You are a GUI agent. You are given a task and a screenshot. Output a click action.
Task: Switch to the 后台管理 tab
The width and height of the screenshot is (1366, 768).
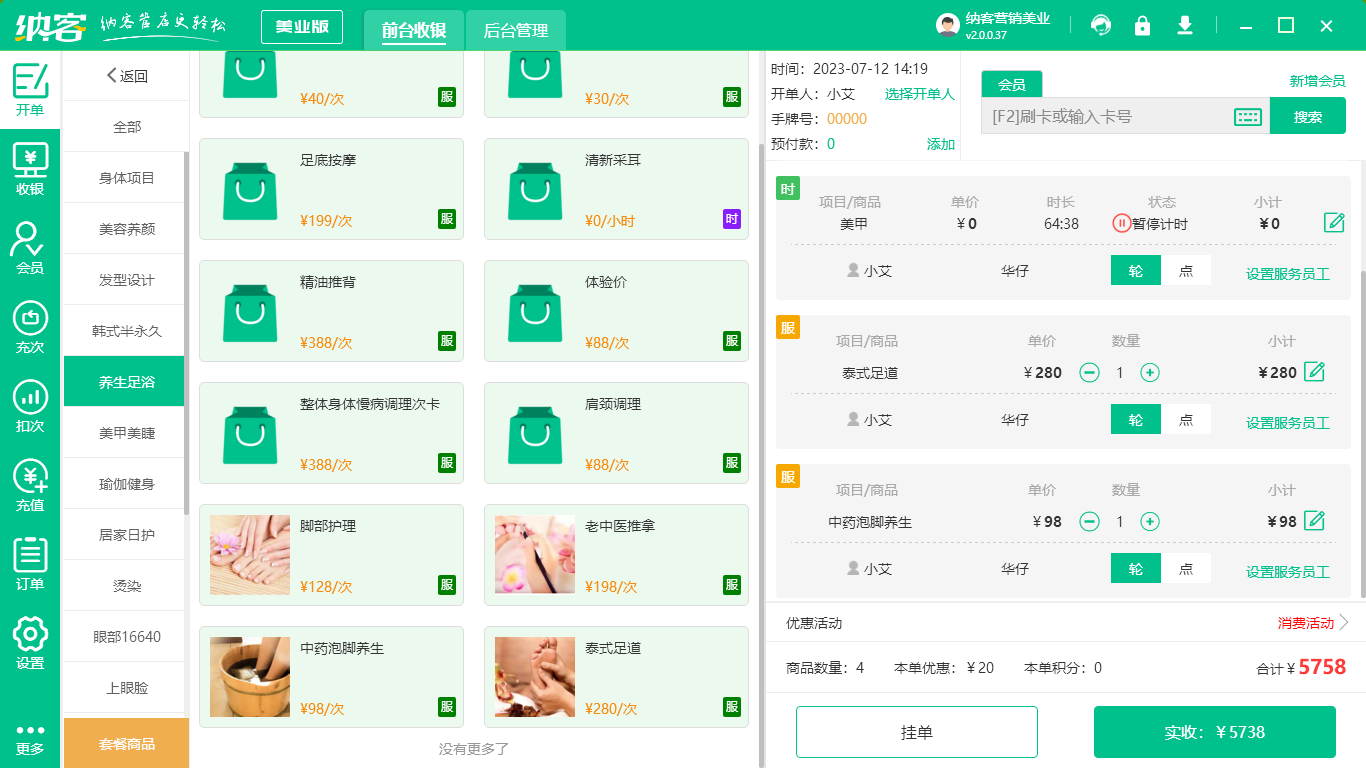point(516,31)
